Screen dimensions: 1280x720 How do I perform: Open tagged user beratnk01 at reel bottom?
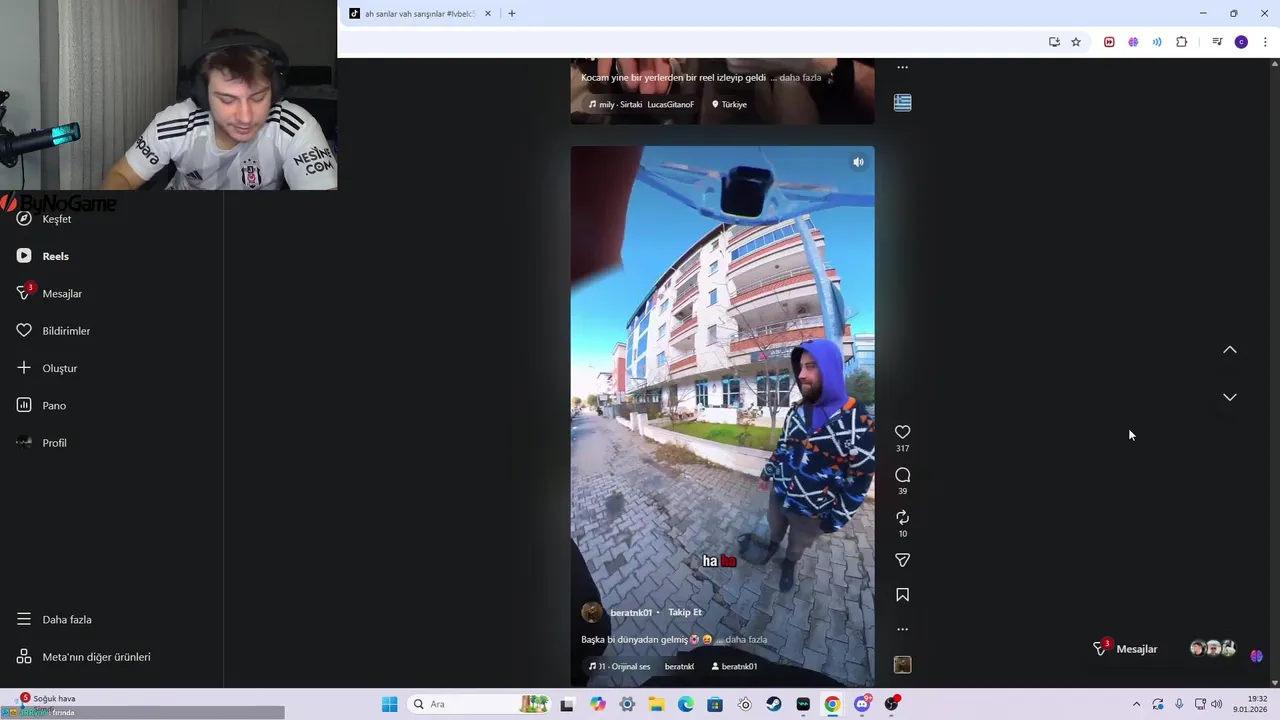point(735,667)
